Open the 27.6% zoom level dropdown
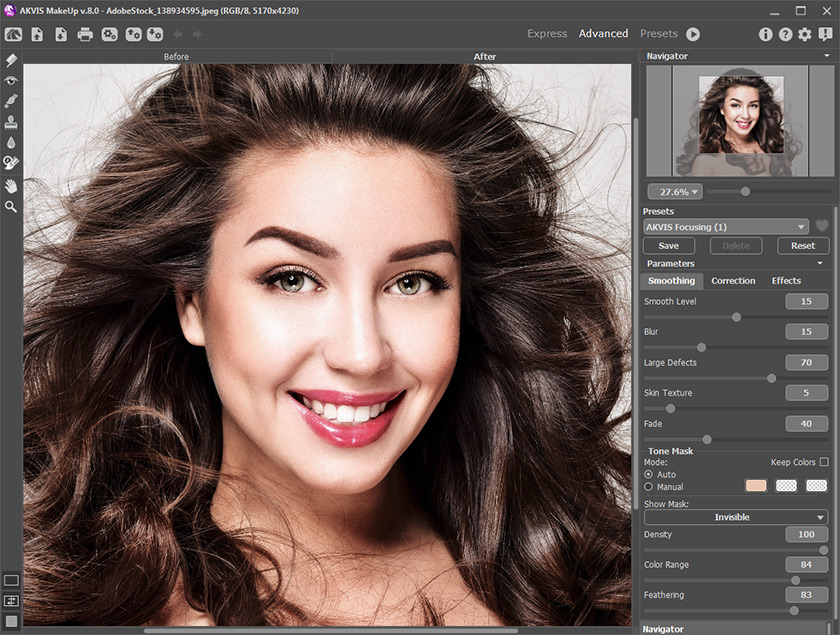The image size is (840, 635). tap(675, 191)
